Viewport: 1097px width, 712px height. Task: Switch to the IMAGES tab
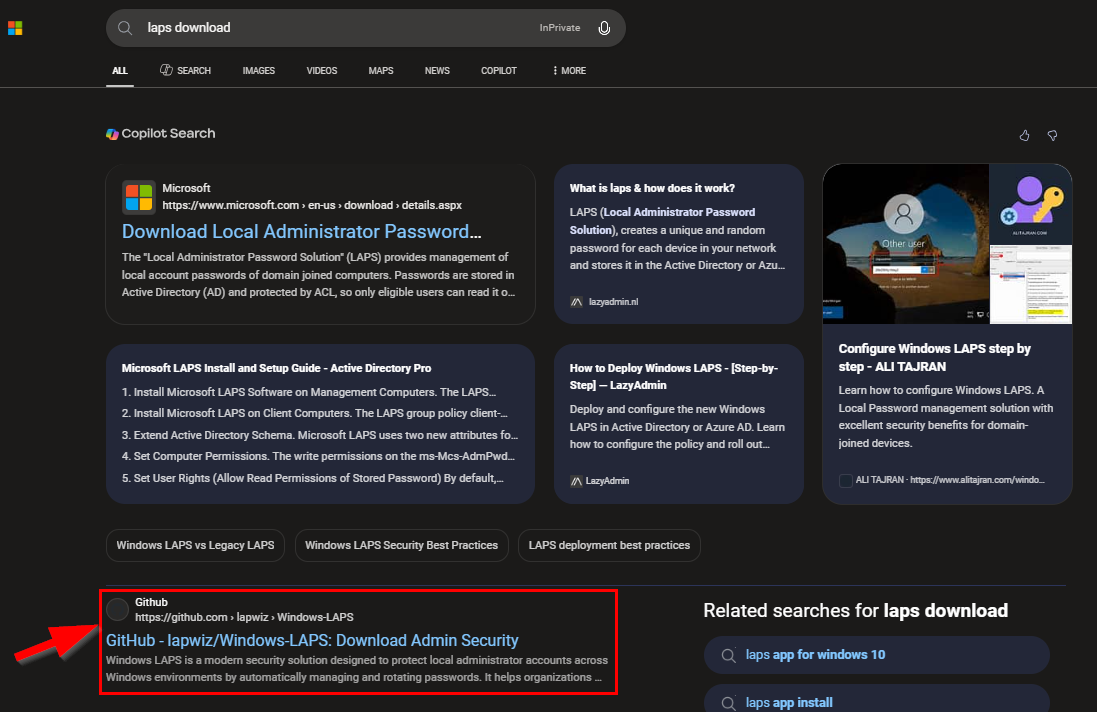pos(258,71)
